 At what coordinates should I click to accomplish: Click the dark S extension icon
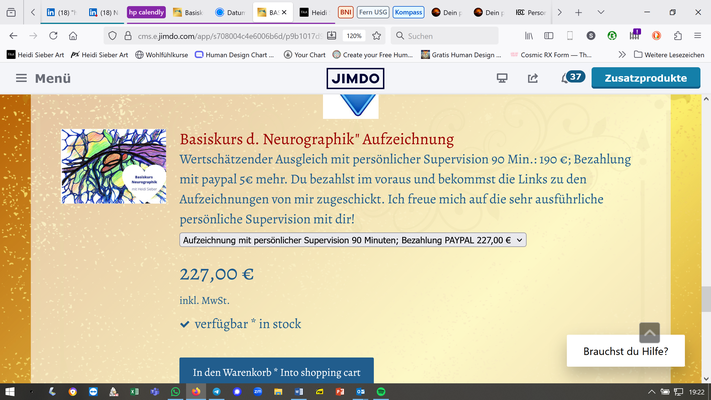coord(591,36)
